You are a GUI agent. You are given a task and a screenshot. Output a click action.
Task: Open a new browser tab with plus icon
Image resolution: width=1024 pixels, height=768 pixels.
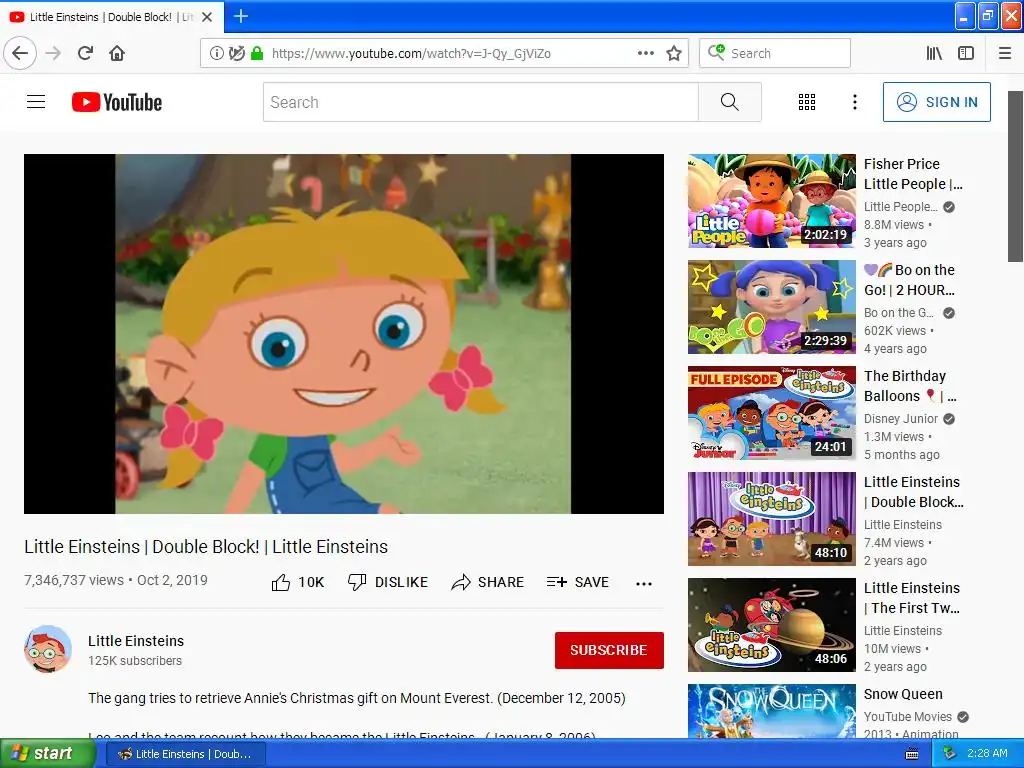241,16
